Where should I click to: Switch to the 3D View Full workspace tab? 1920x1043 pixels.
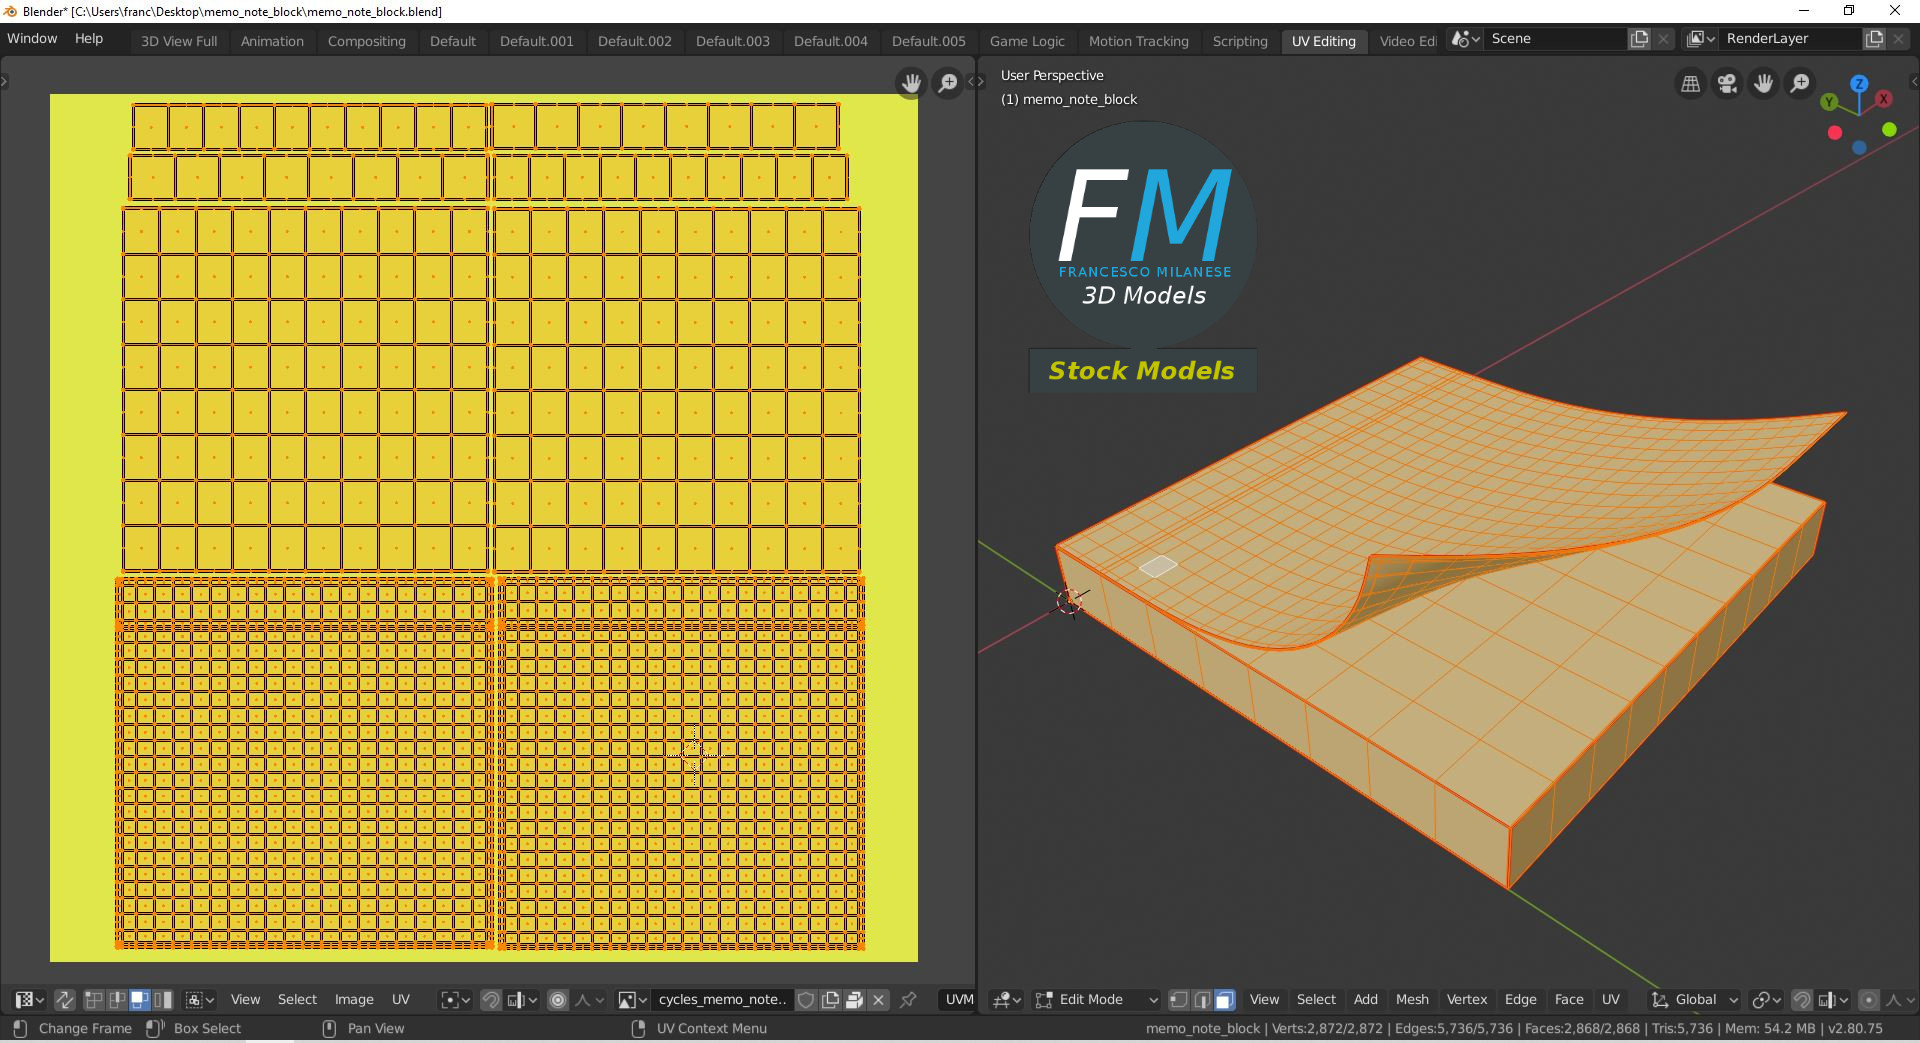(x=179, y=41)
